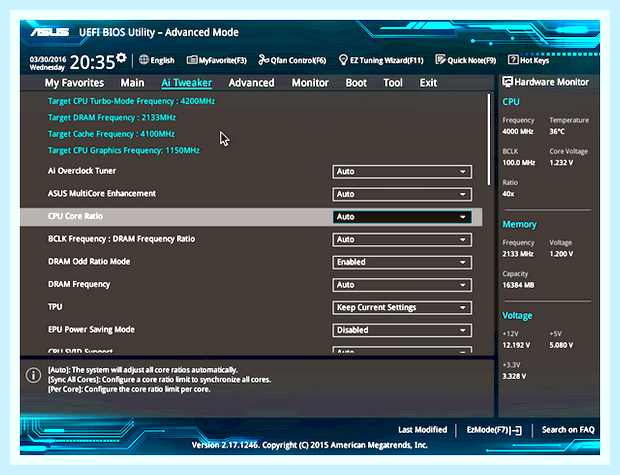Screen dimensions: 620x475
Task: Go to the Boot tab
Action: pos(356,83)
